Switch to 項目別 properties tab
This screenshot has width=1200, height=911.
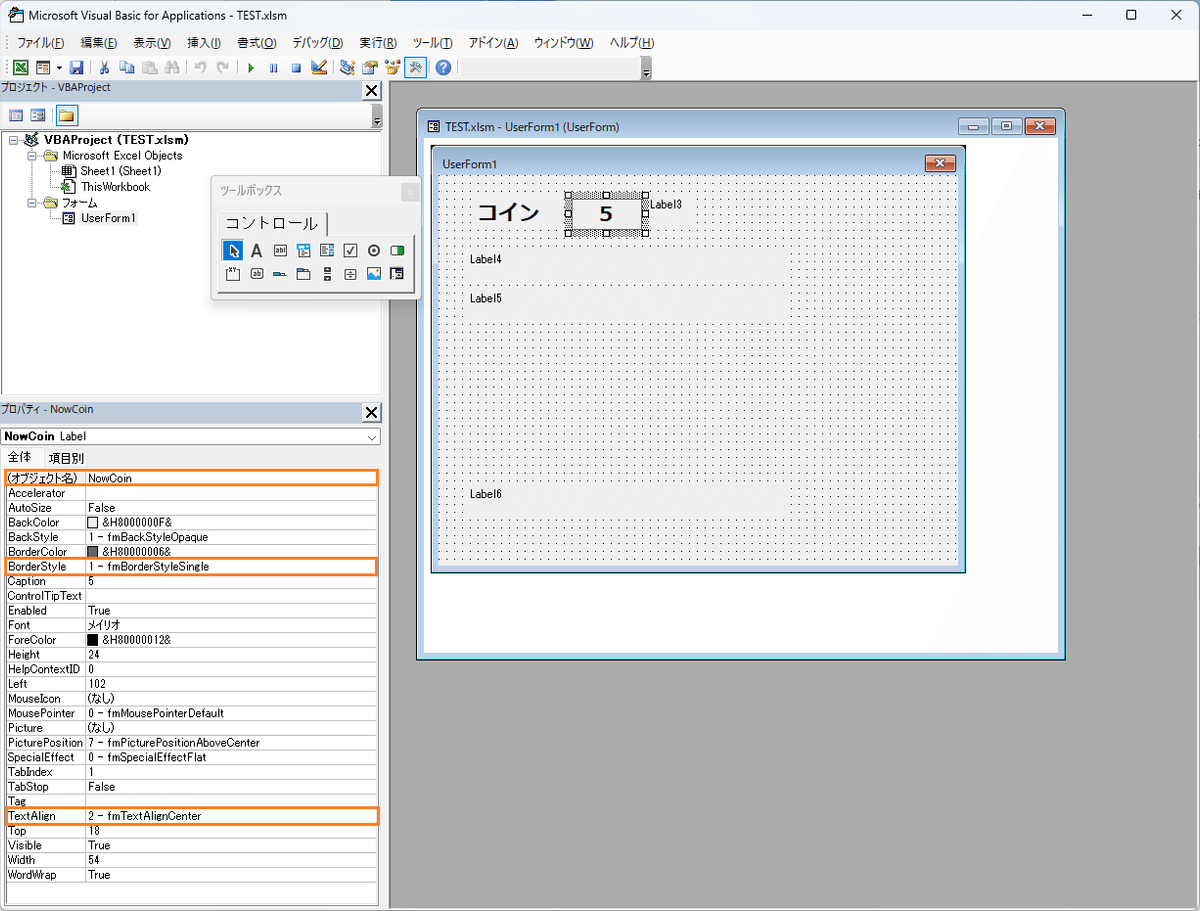tap(66, 458)
